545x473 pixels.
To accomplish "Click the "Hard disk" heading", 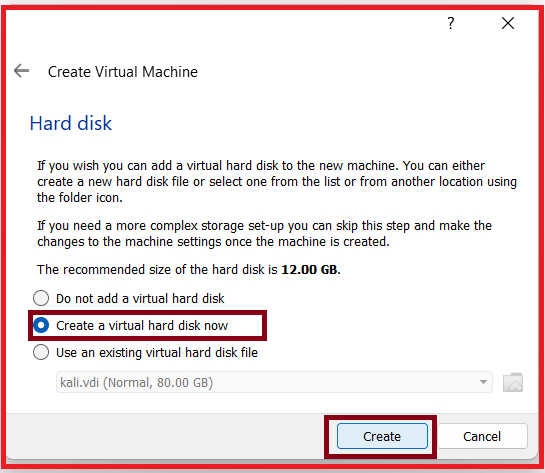I will point(71,123).
